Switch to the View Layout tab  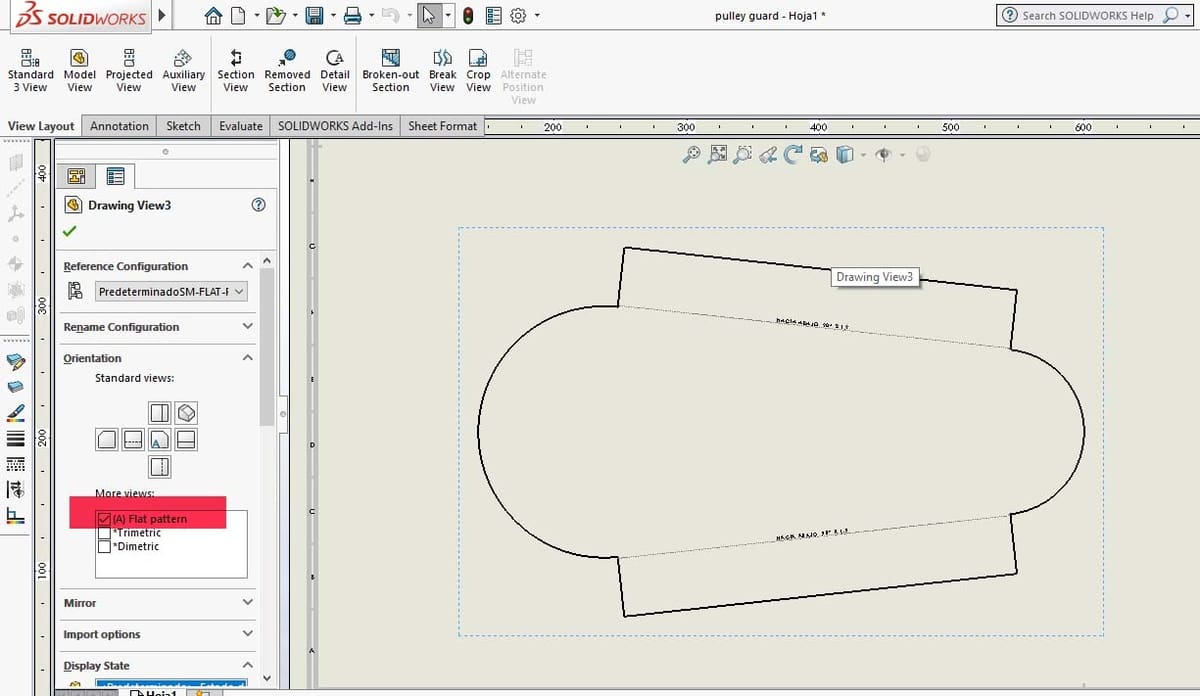pyautogui.click(x=41, y=126)
